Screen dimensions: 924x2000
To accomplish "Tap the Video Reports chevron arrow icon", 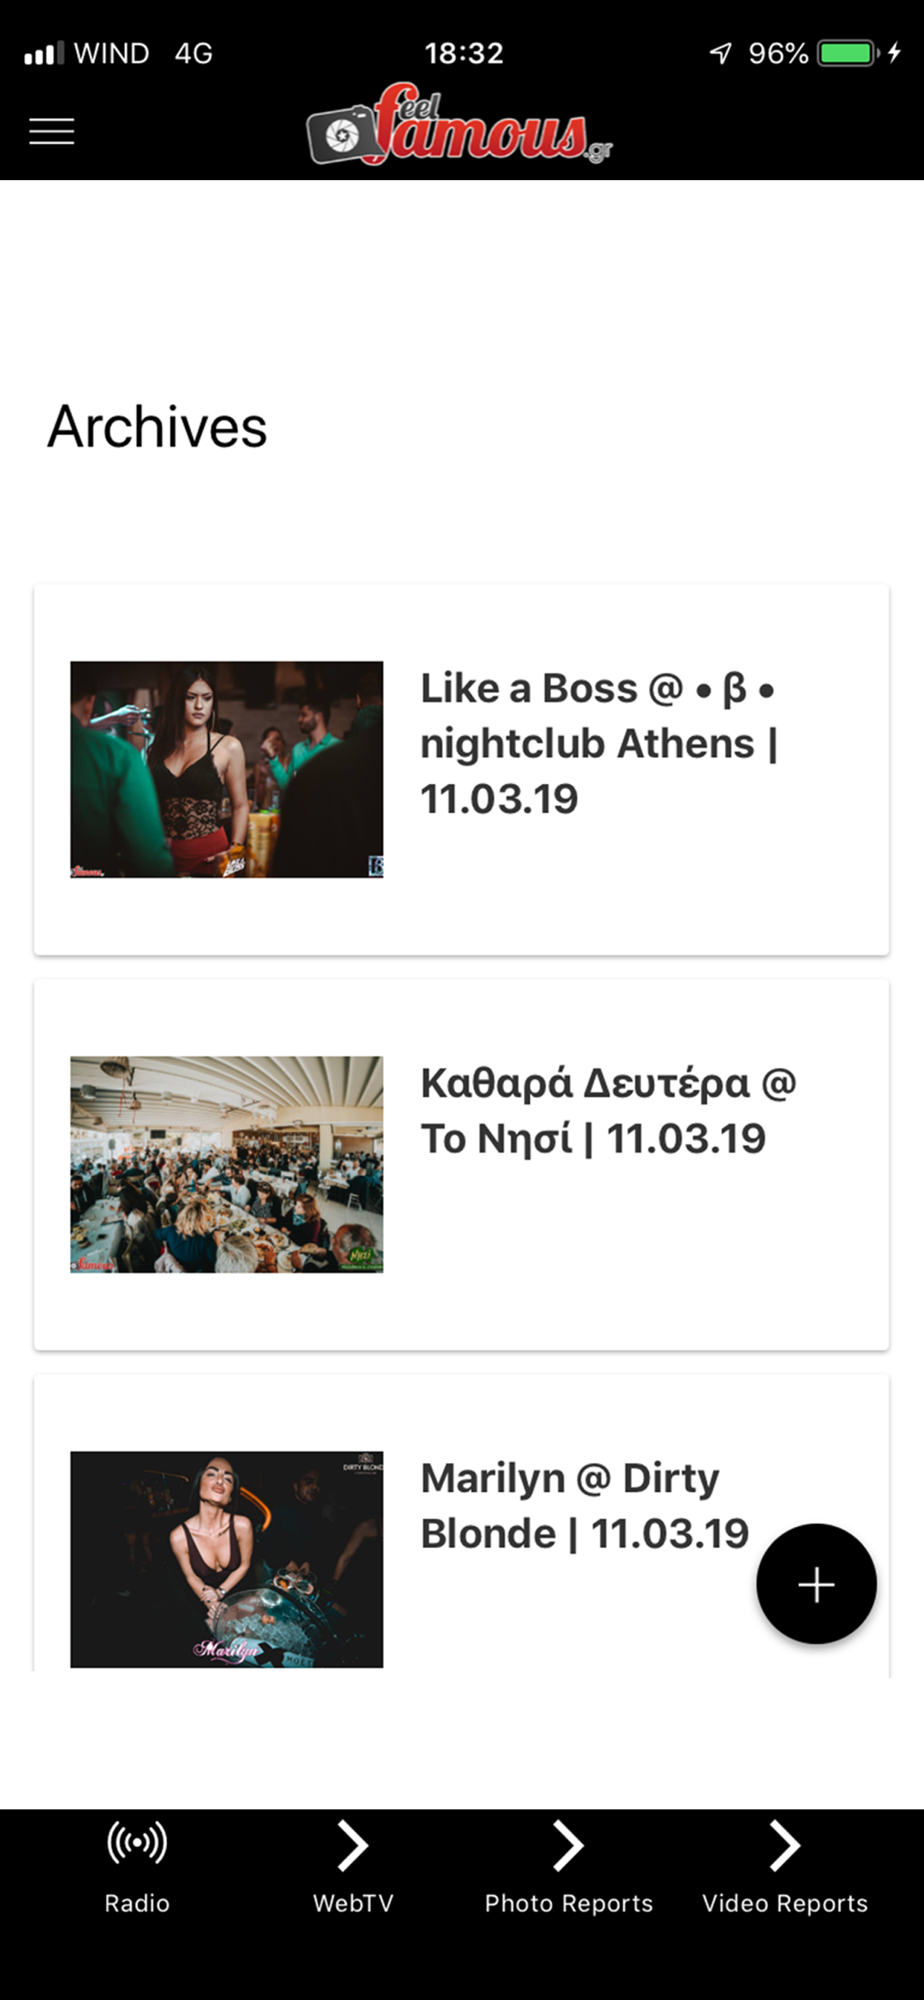I will [784, 1845].
